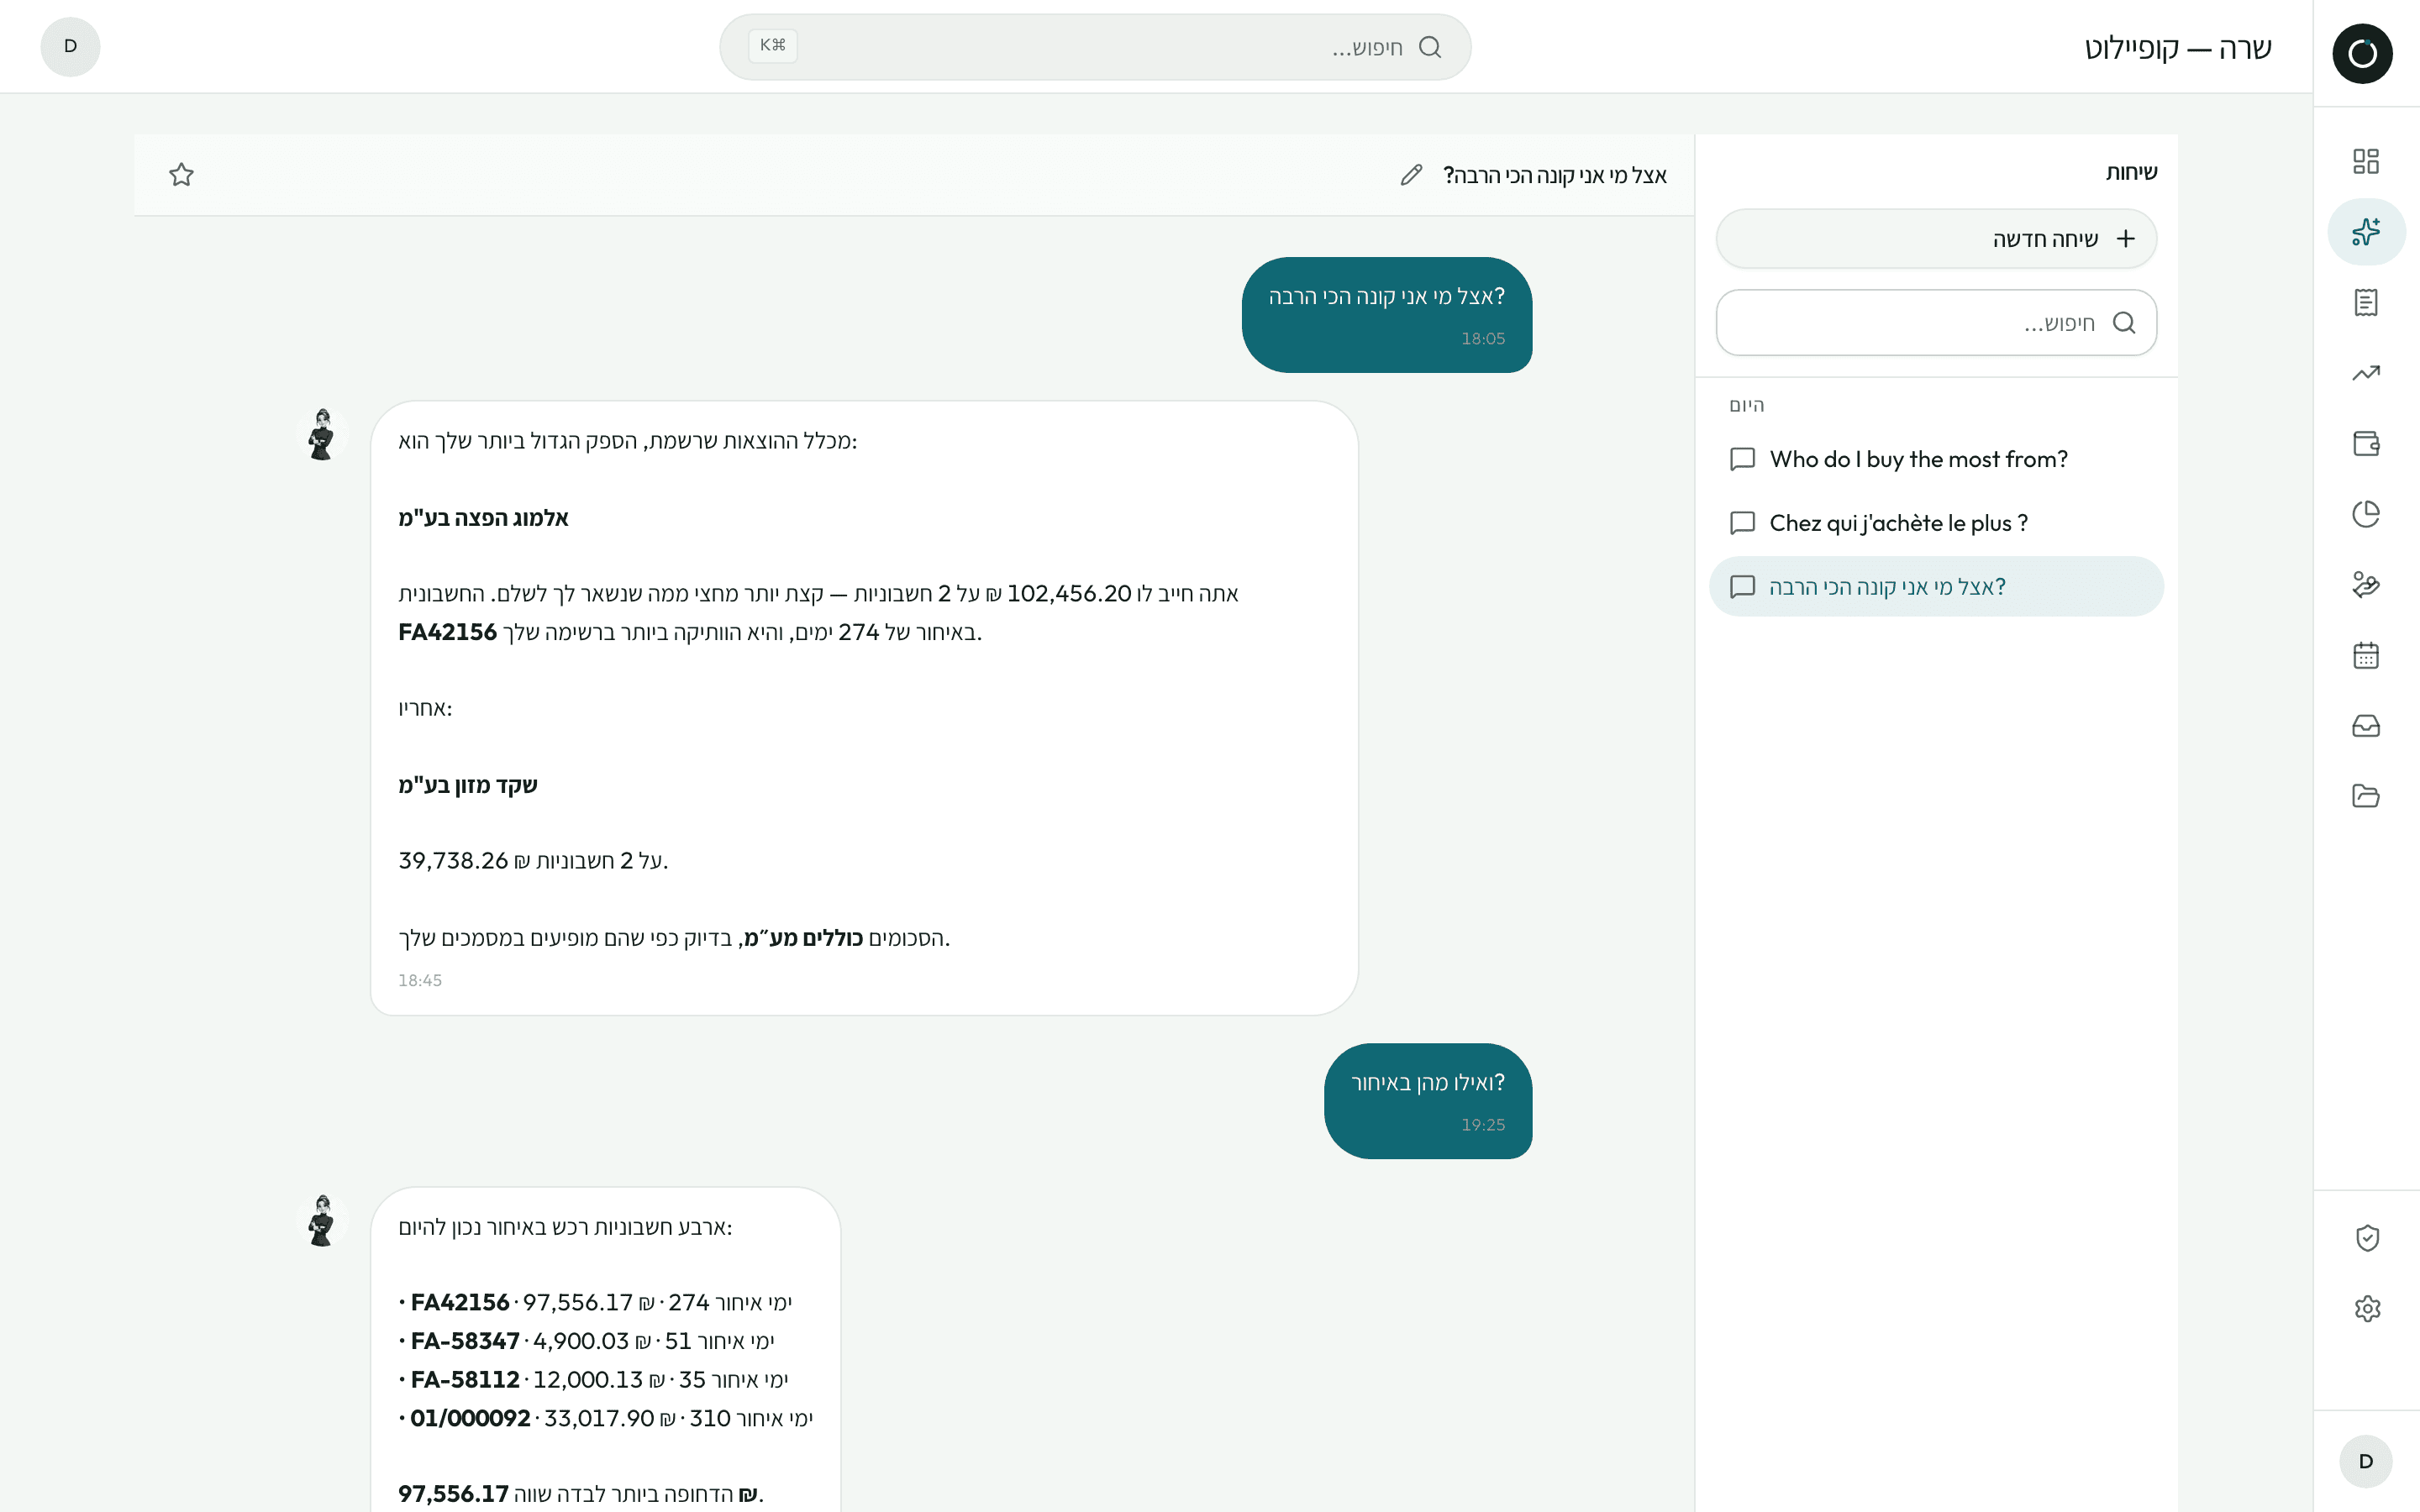Click the assistant avatar beside the supplier reply
The image size is (2420, 1512).
pyautogui.click(x=322, y=434)
